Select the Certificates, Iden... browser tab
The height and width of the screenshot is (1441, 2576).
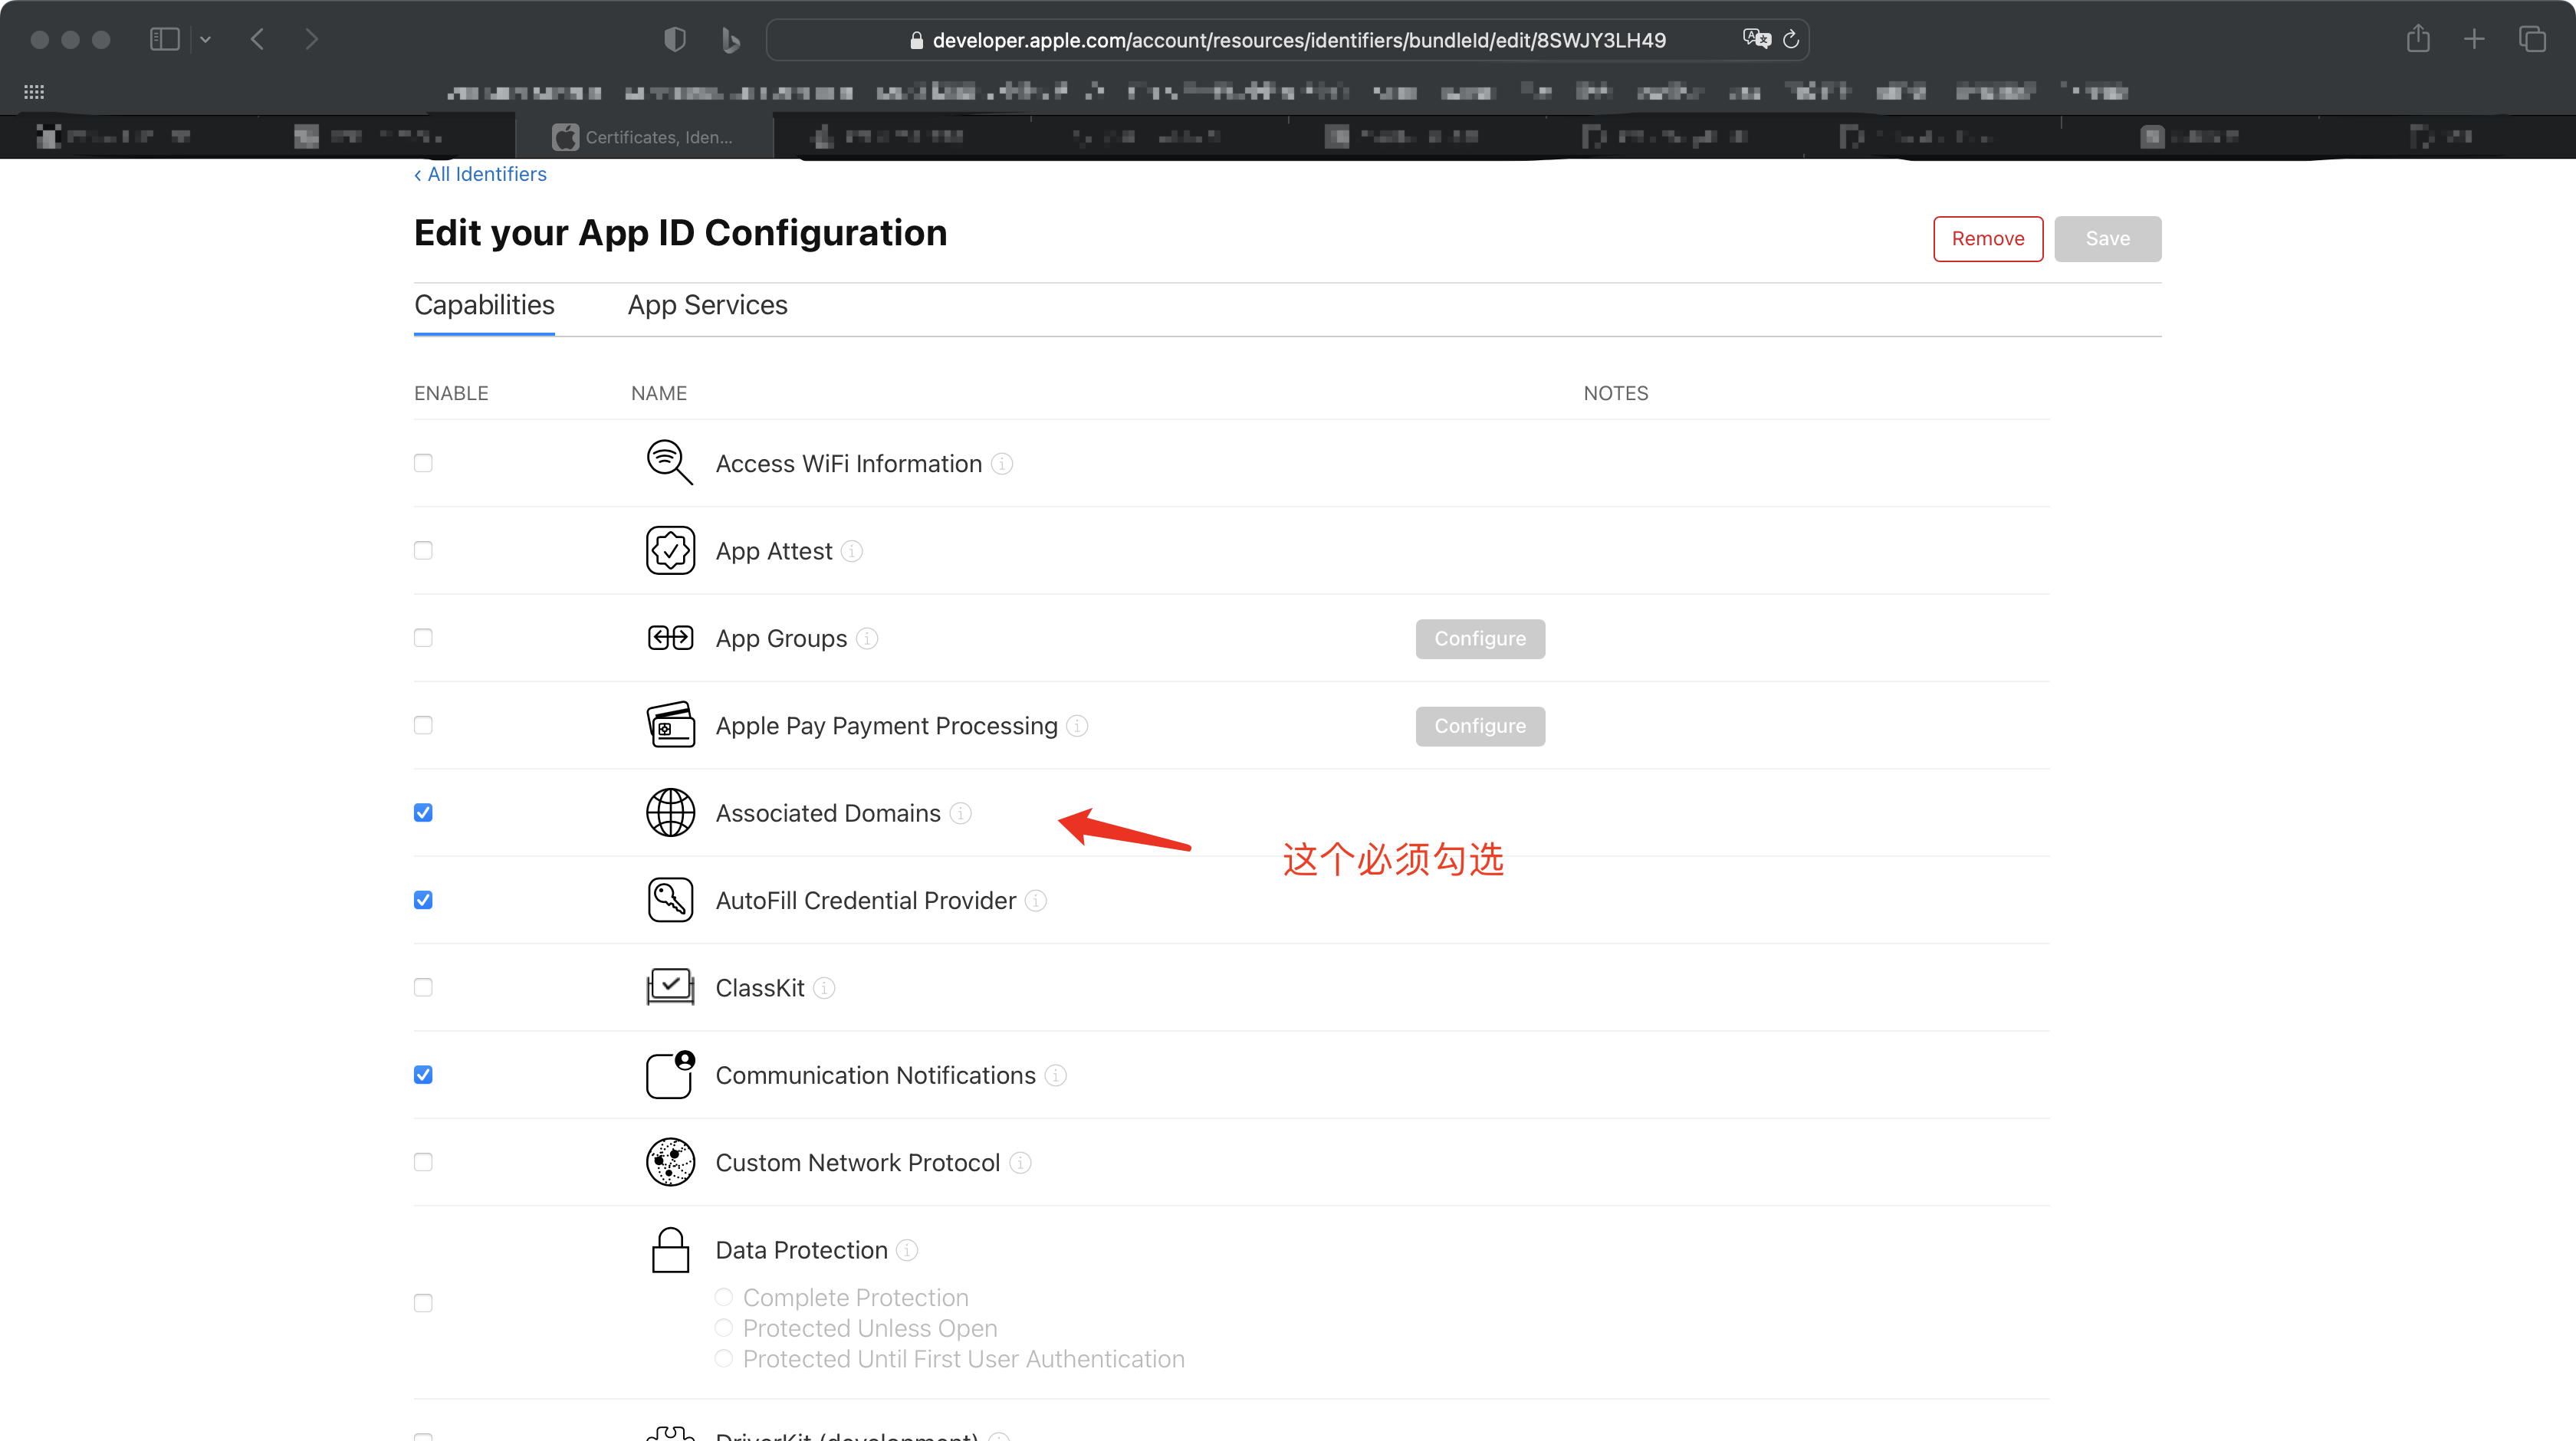[x=645, y=137]
